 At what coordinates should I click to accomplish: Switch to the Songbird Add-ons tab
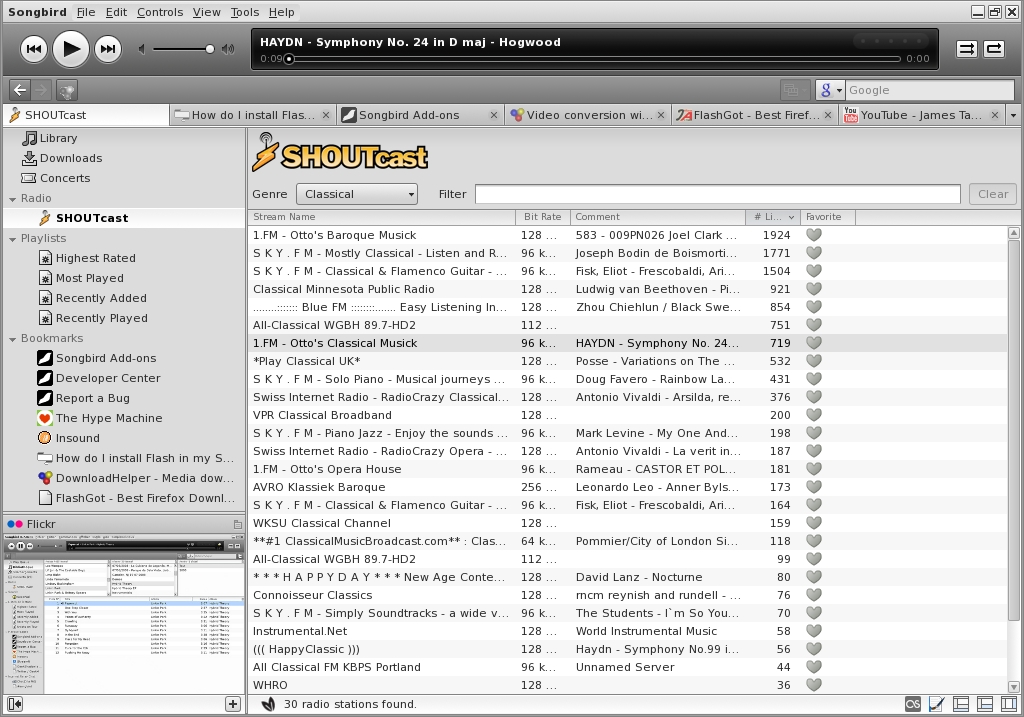click(420, 115)
